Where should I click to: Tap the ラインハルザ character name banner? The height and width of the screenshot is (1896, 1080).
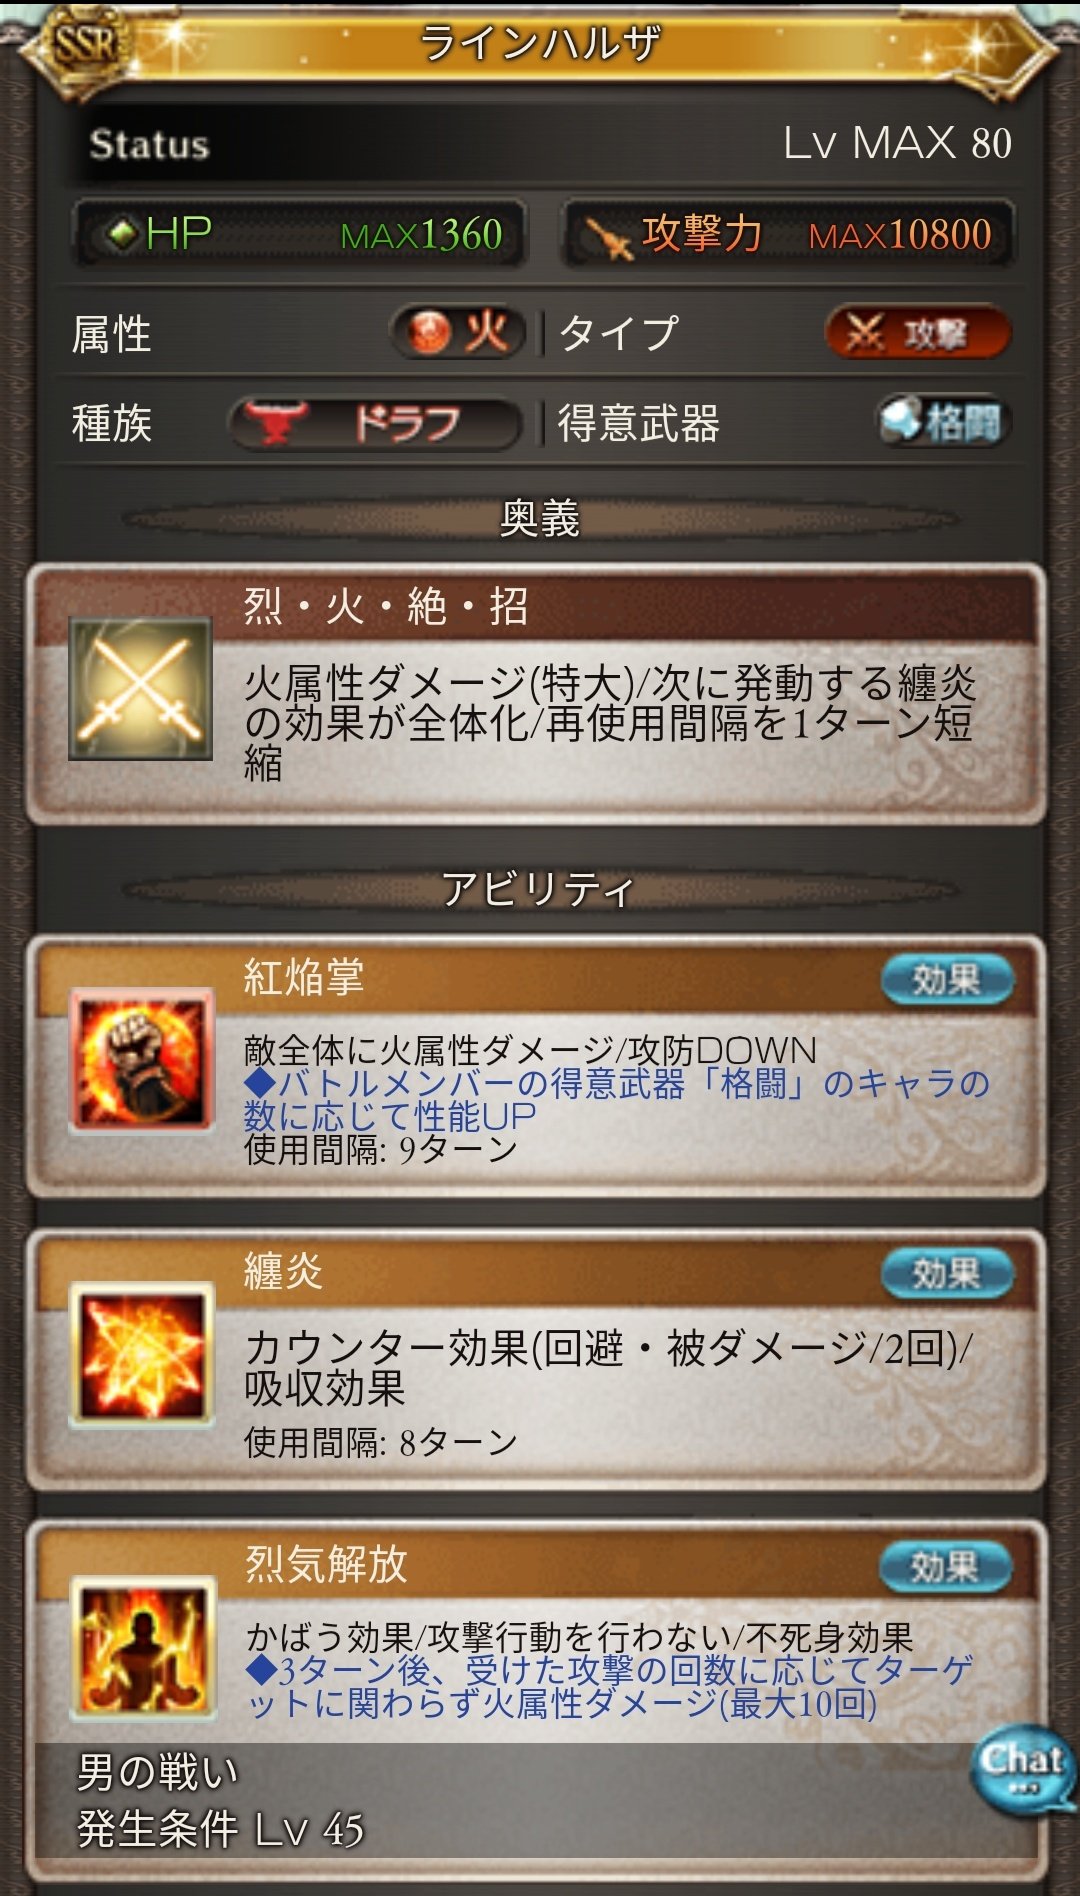click(x=540, y=44)
